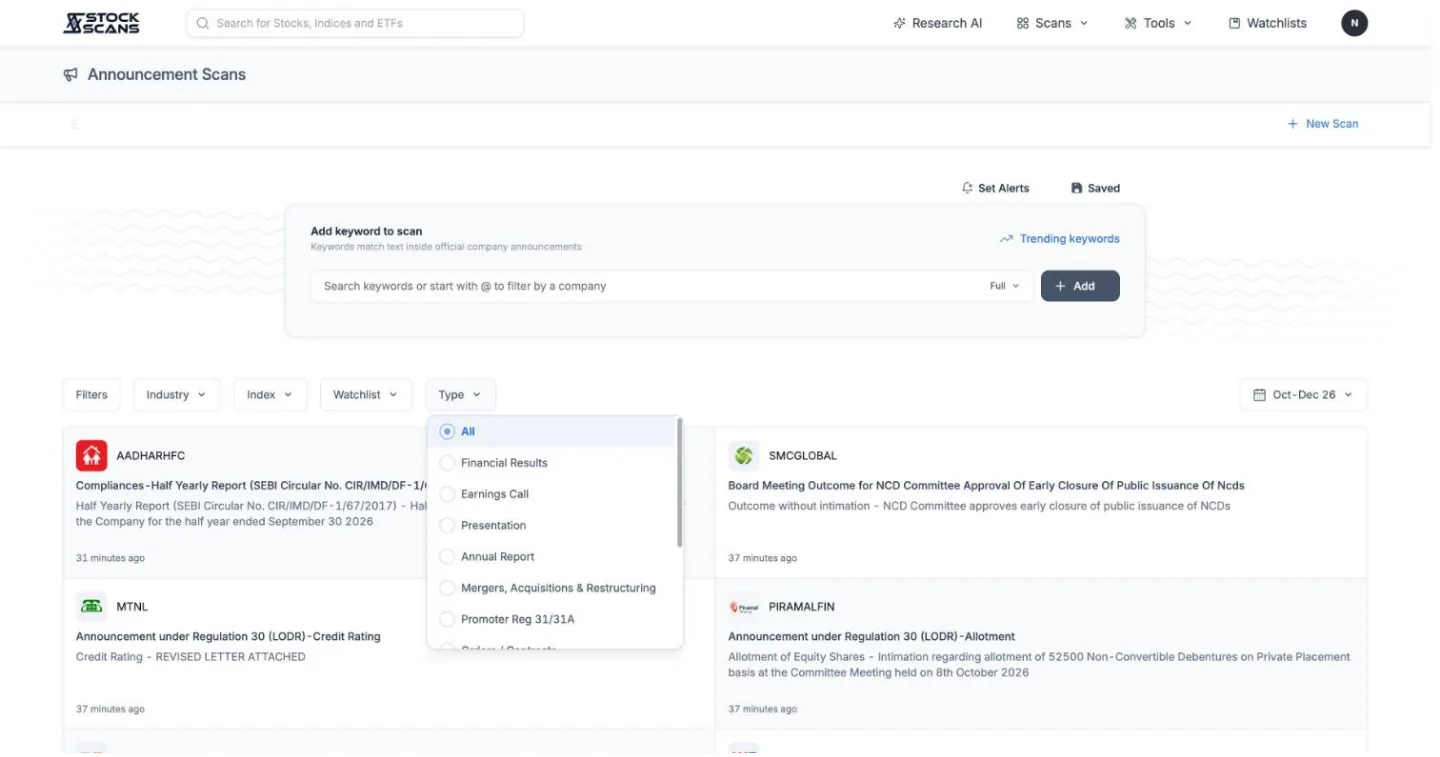Click the Type dropdown list scrollbar

pyautogui.click(x=680, y=483)
